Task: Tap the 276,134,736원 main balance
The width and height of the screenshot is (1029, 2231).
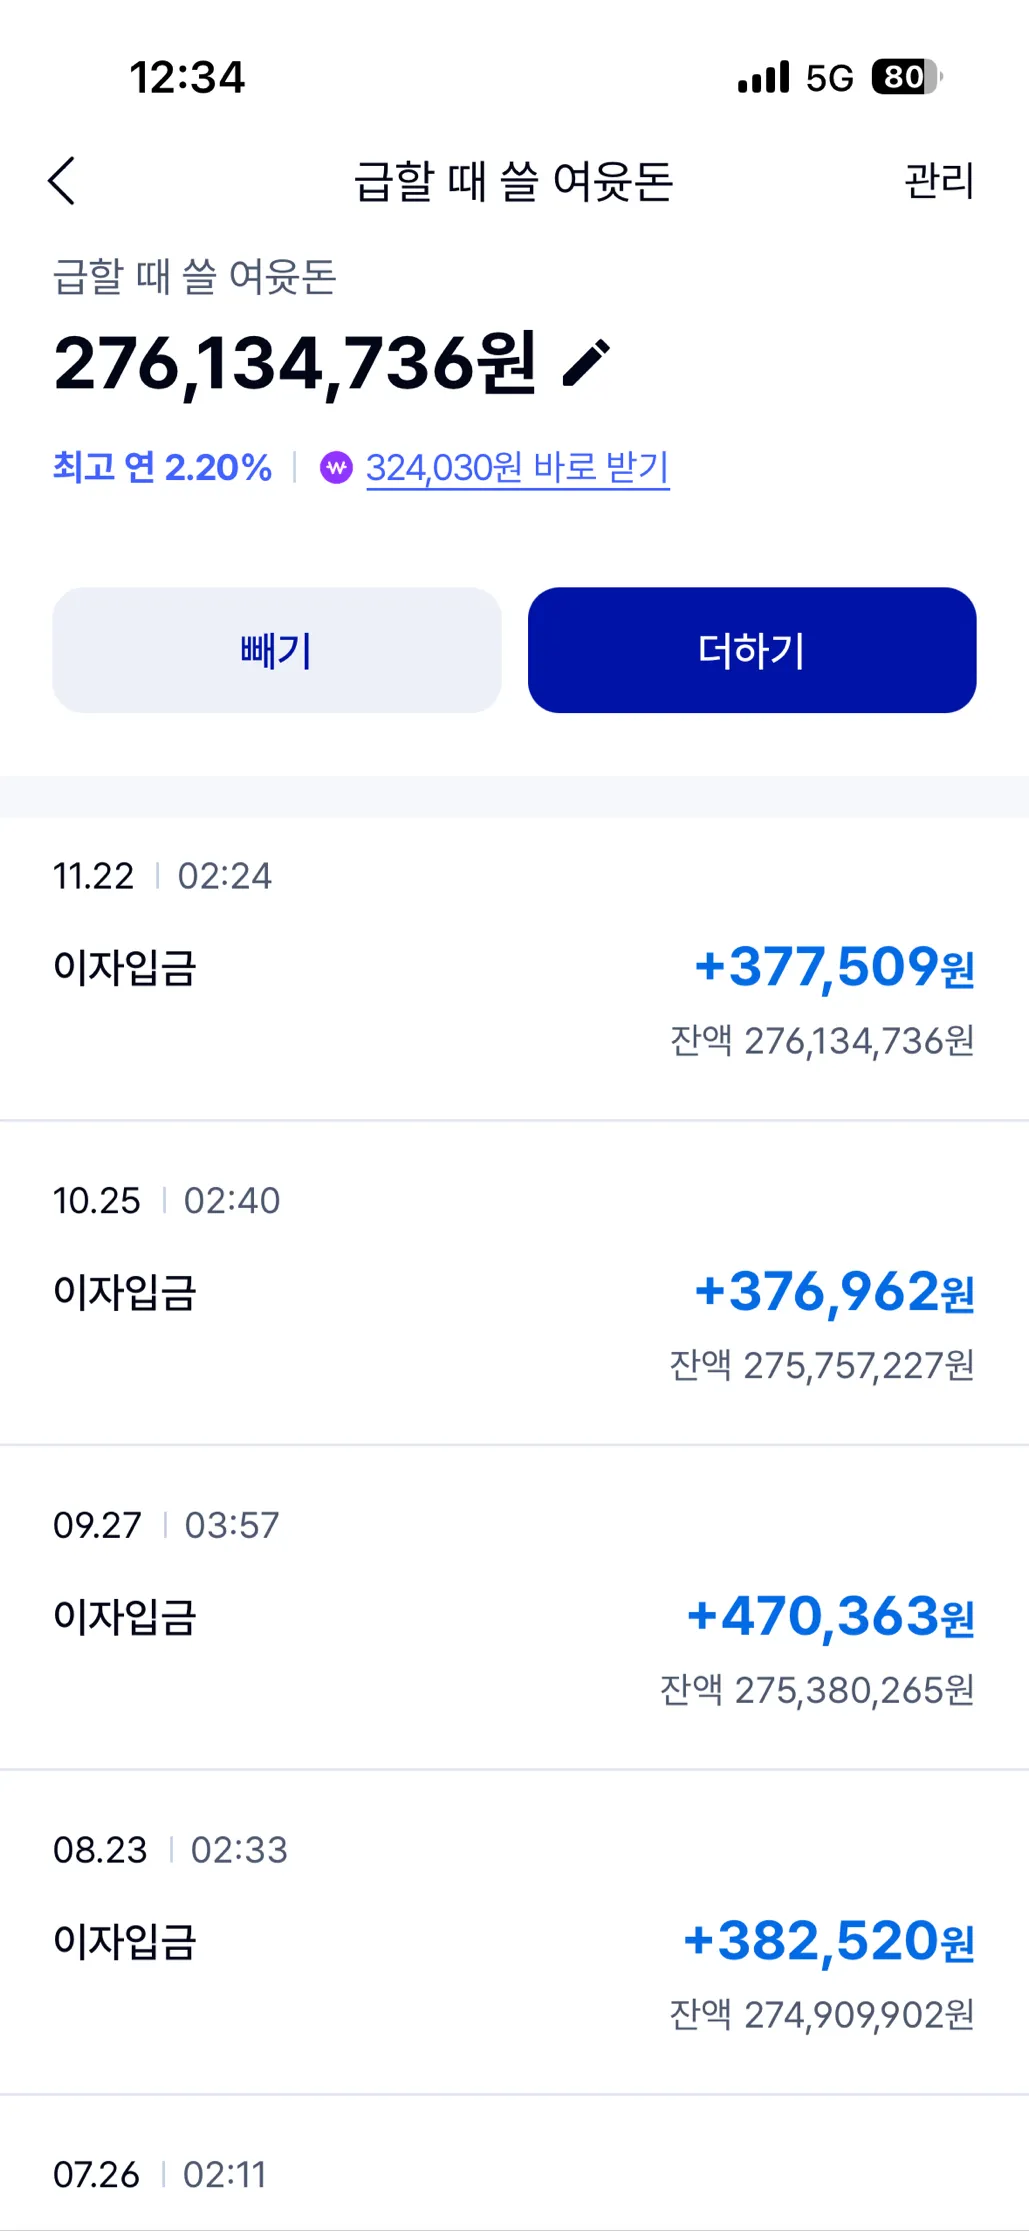Action: [x=295, y=363]
